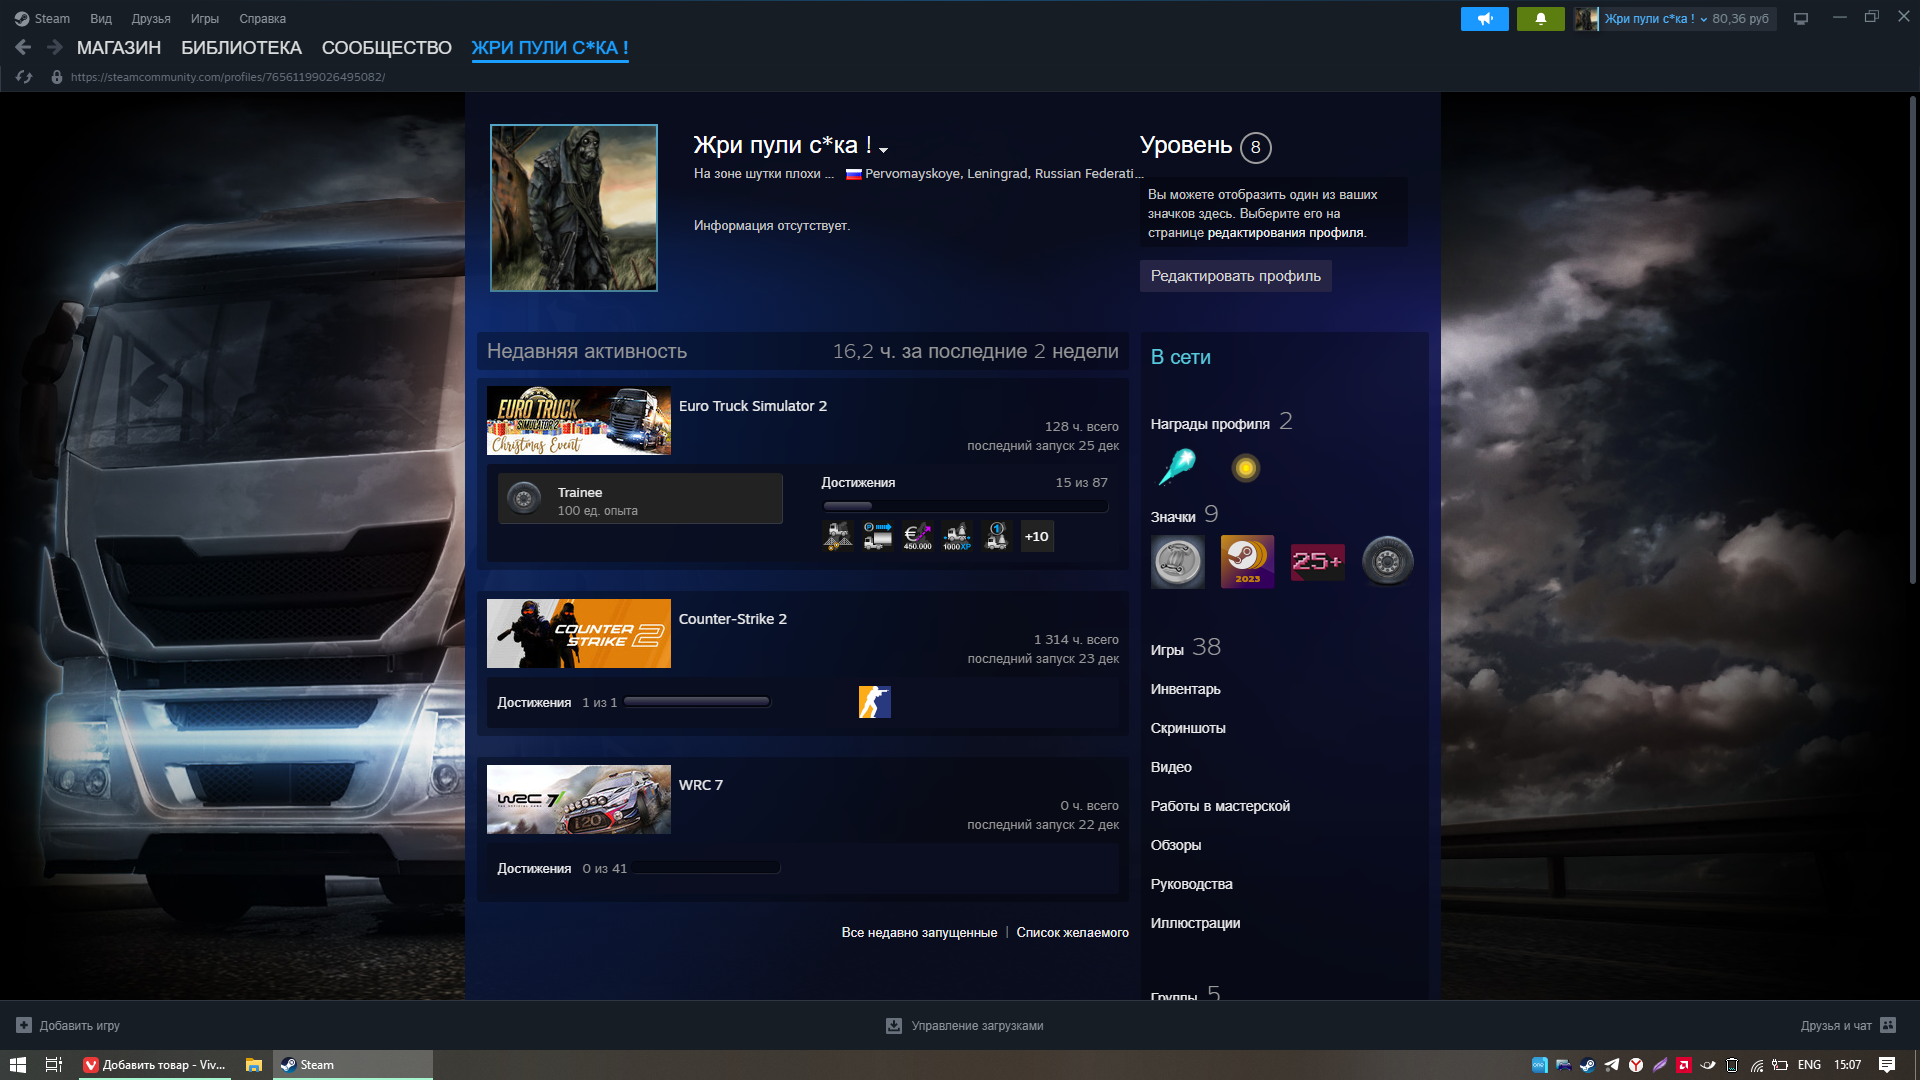
Task: Click the forward navigation arrow
Action: coord(55,47)
